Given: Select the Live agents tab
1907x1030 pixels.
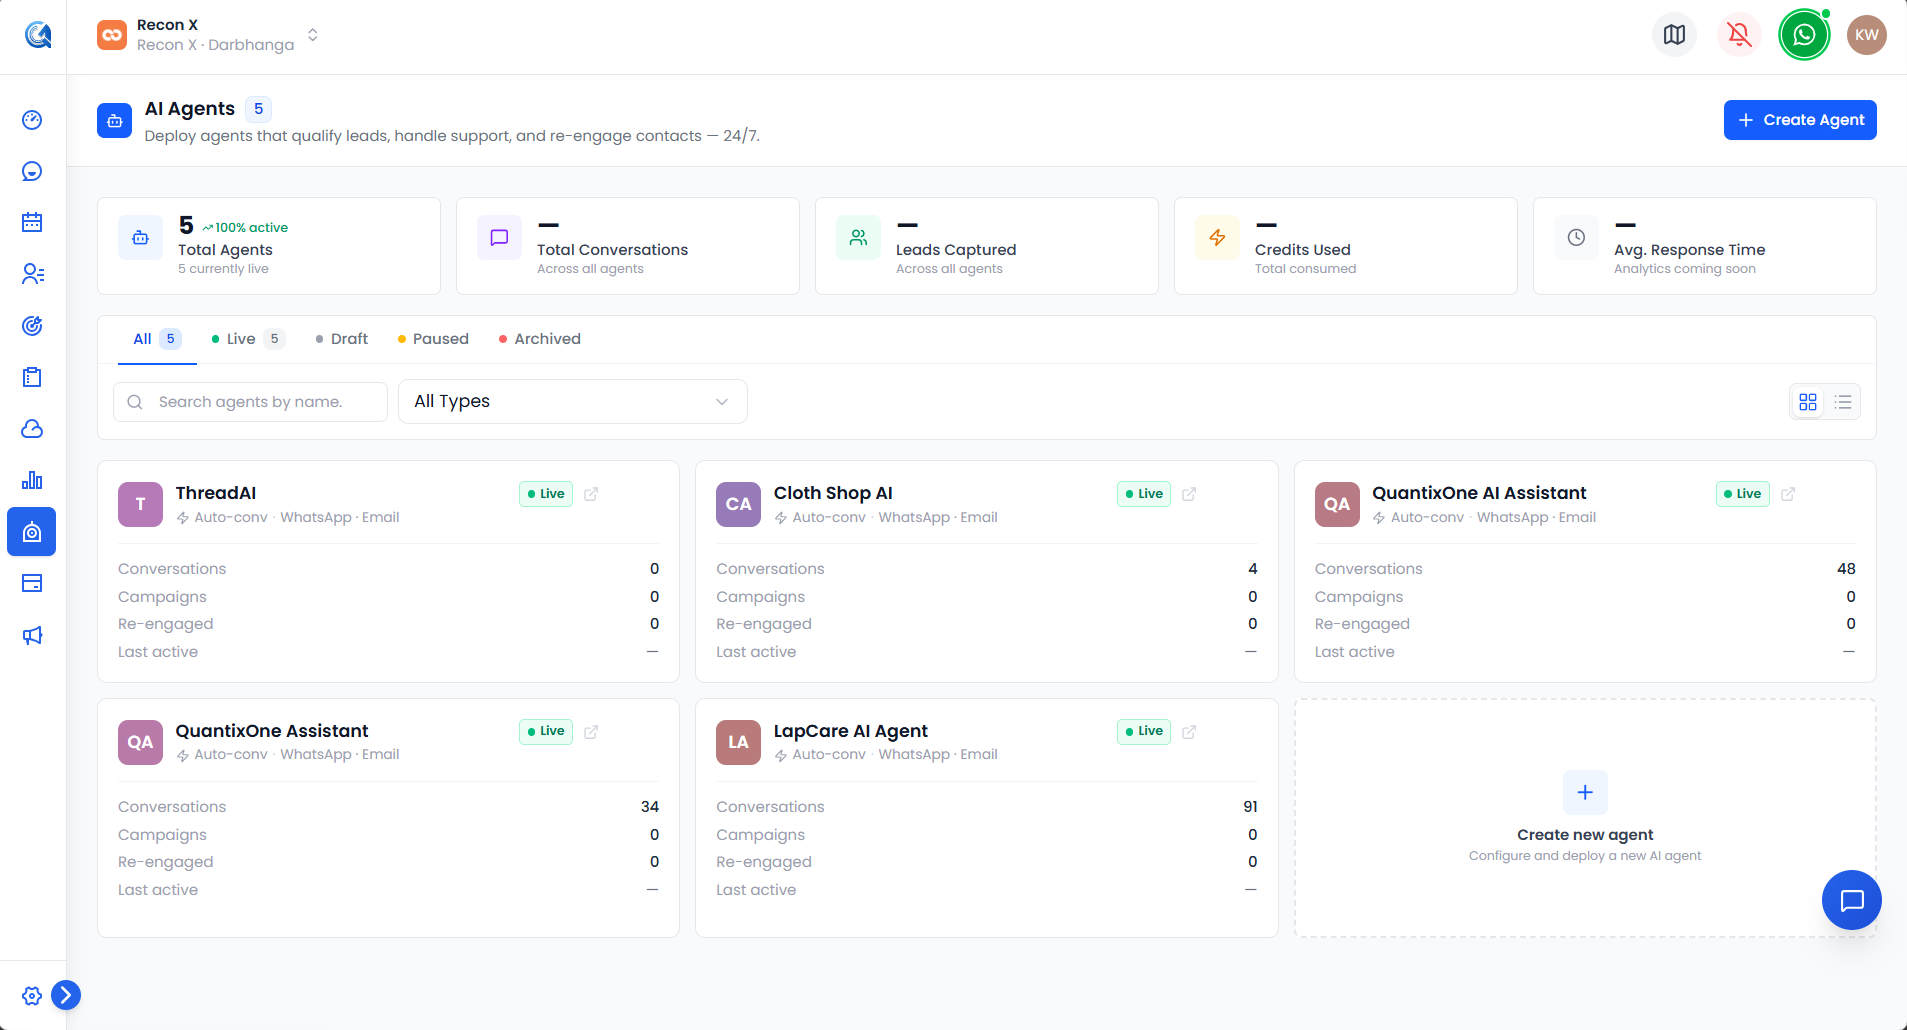Looking at the screenshot, I should [x=248, y=339].
